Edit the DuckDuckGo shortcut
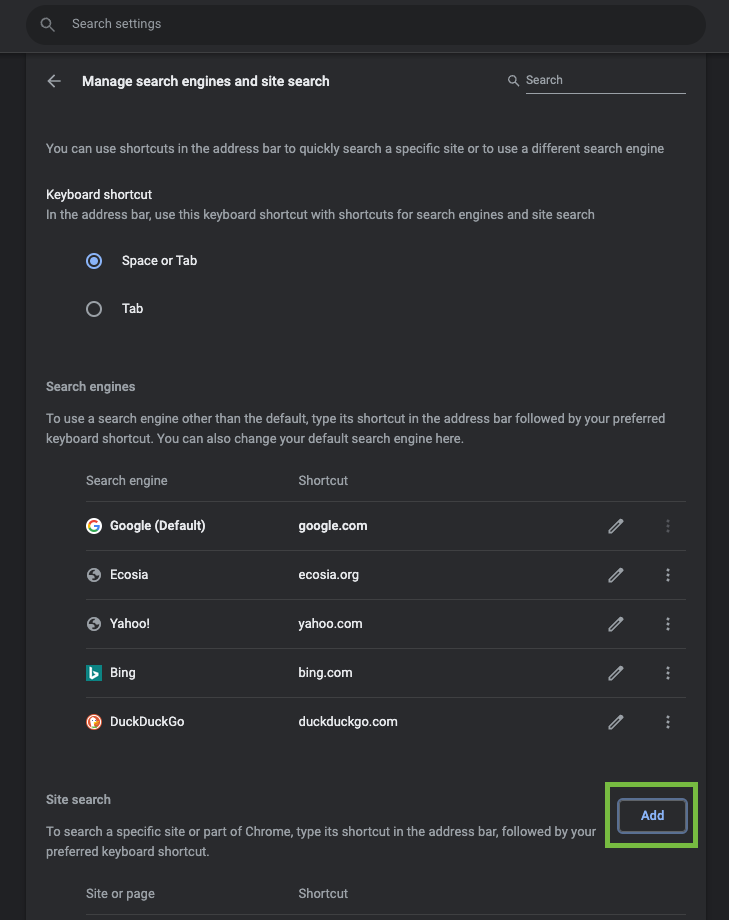The image size is (729, 920). pos(615,721)
